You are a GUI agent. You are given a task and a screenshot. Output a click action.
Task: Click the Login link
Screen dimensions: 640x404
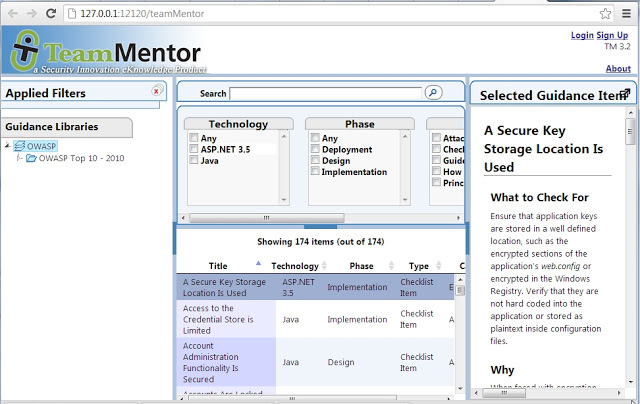tap(581, 35)
